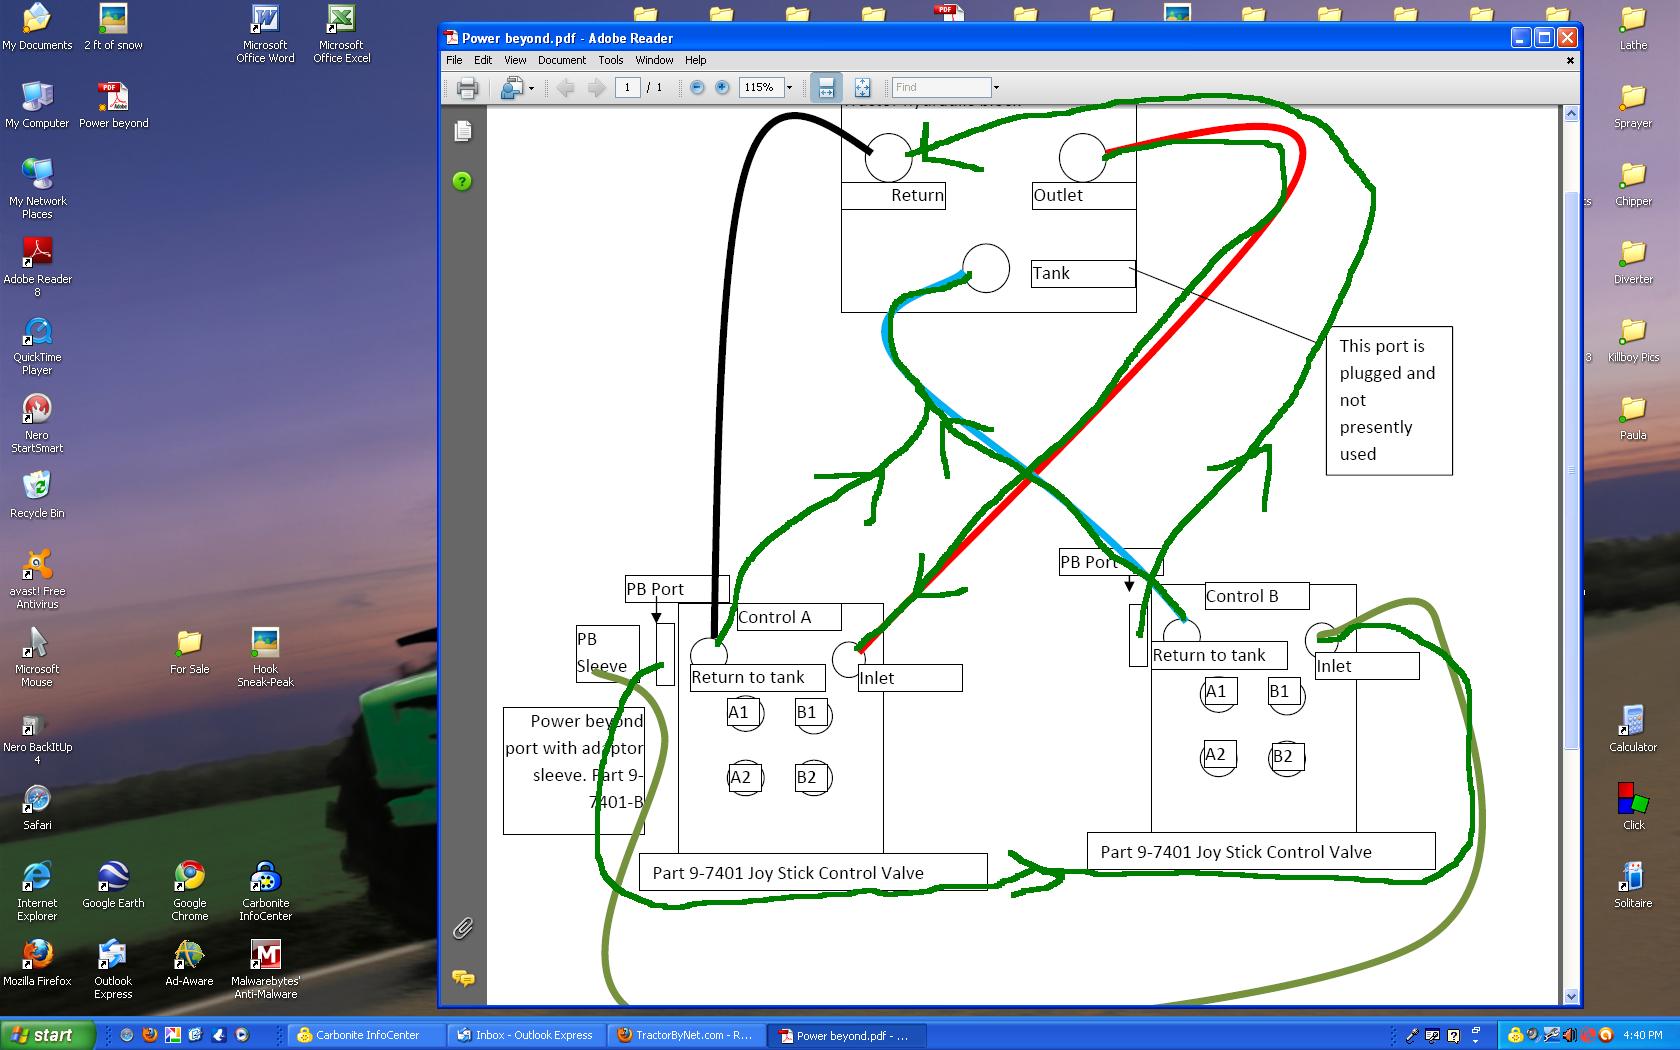Click the zoom in plus button
This screenshot has height=1050, width=1680.
(x=722, y=88)
